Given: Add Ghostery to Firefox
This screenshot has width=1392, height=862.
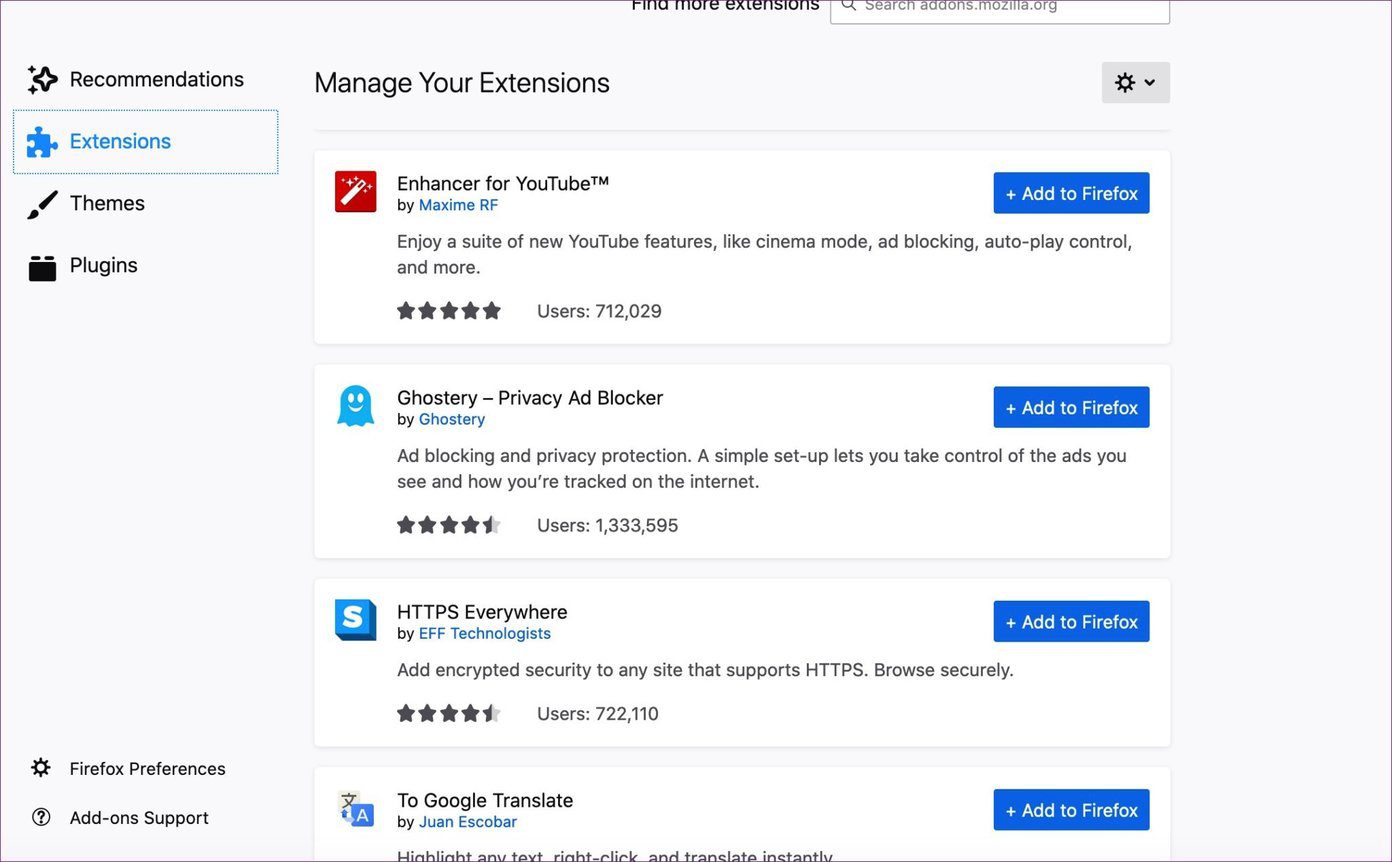Looking at the screenshot, I should pos(1071,407).
